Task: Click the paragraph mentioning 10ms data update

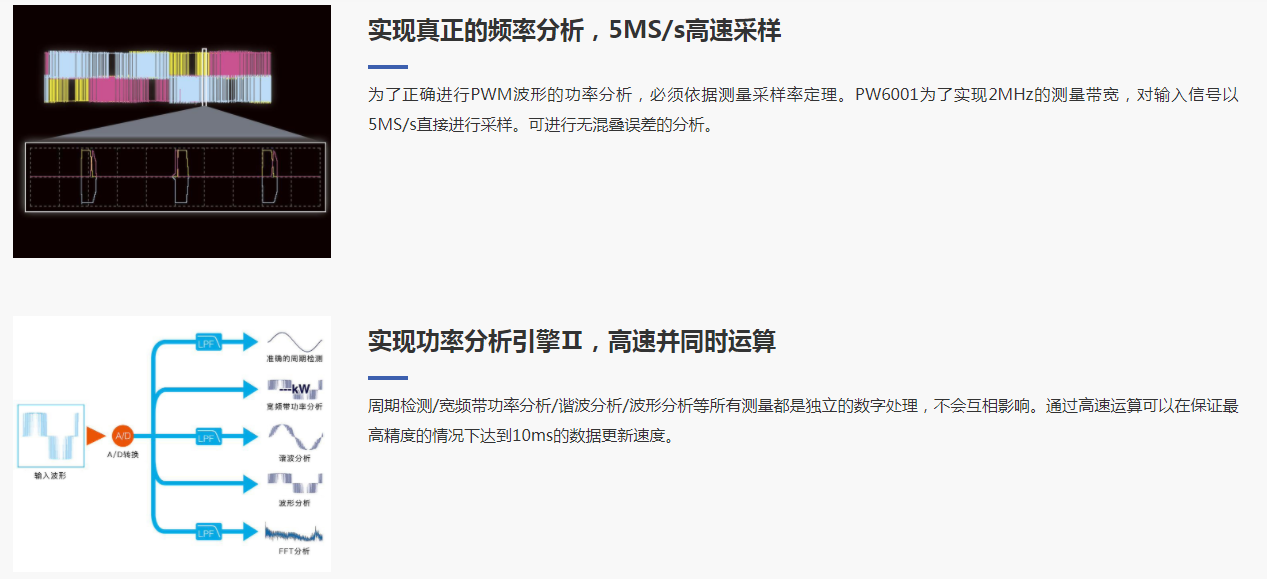Action: coord(803,421)
